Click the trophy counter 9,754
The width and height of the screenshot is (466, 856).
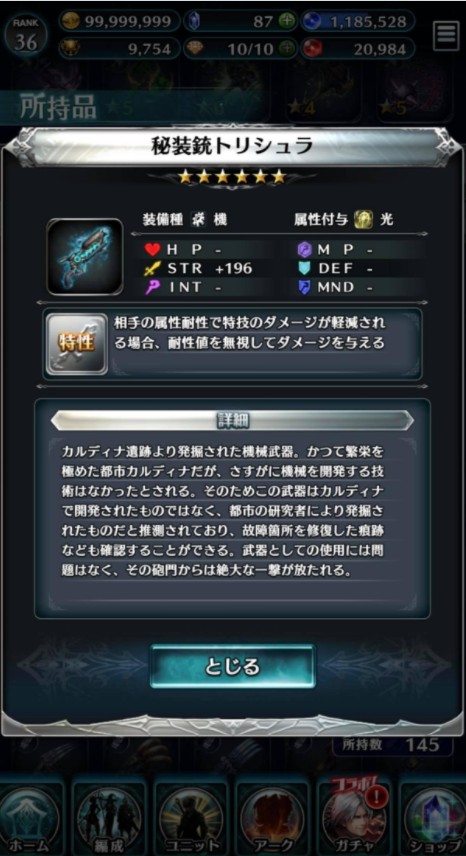click(119, 49)
